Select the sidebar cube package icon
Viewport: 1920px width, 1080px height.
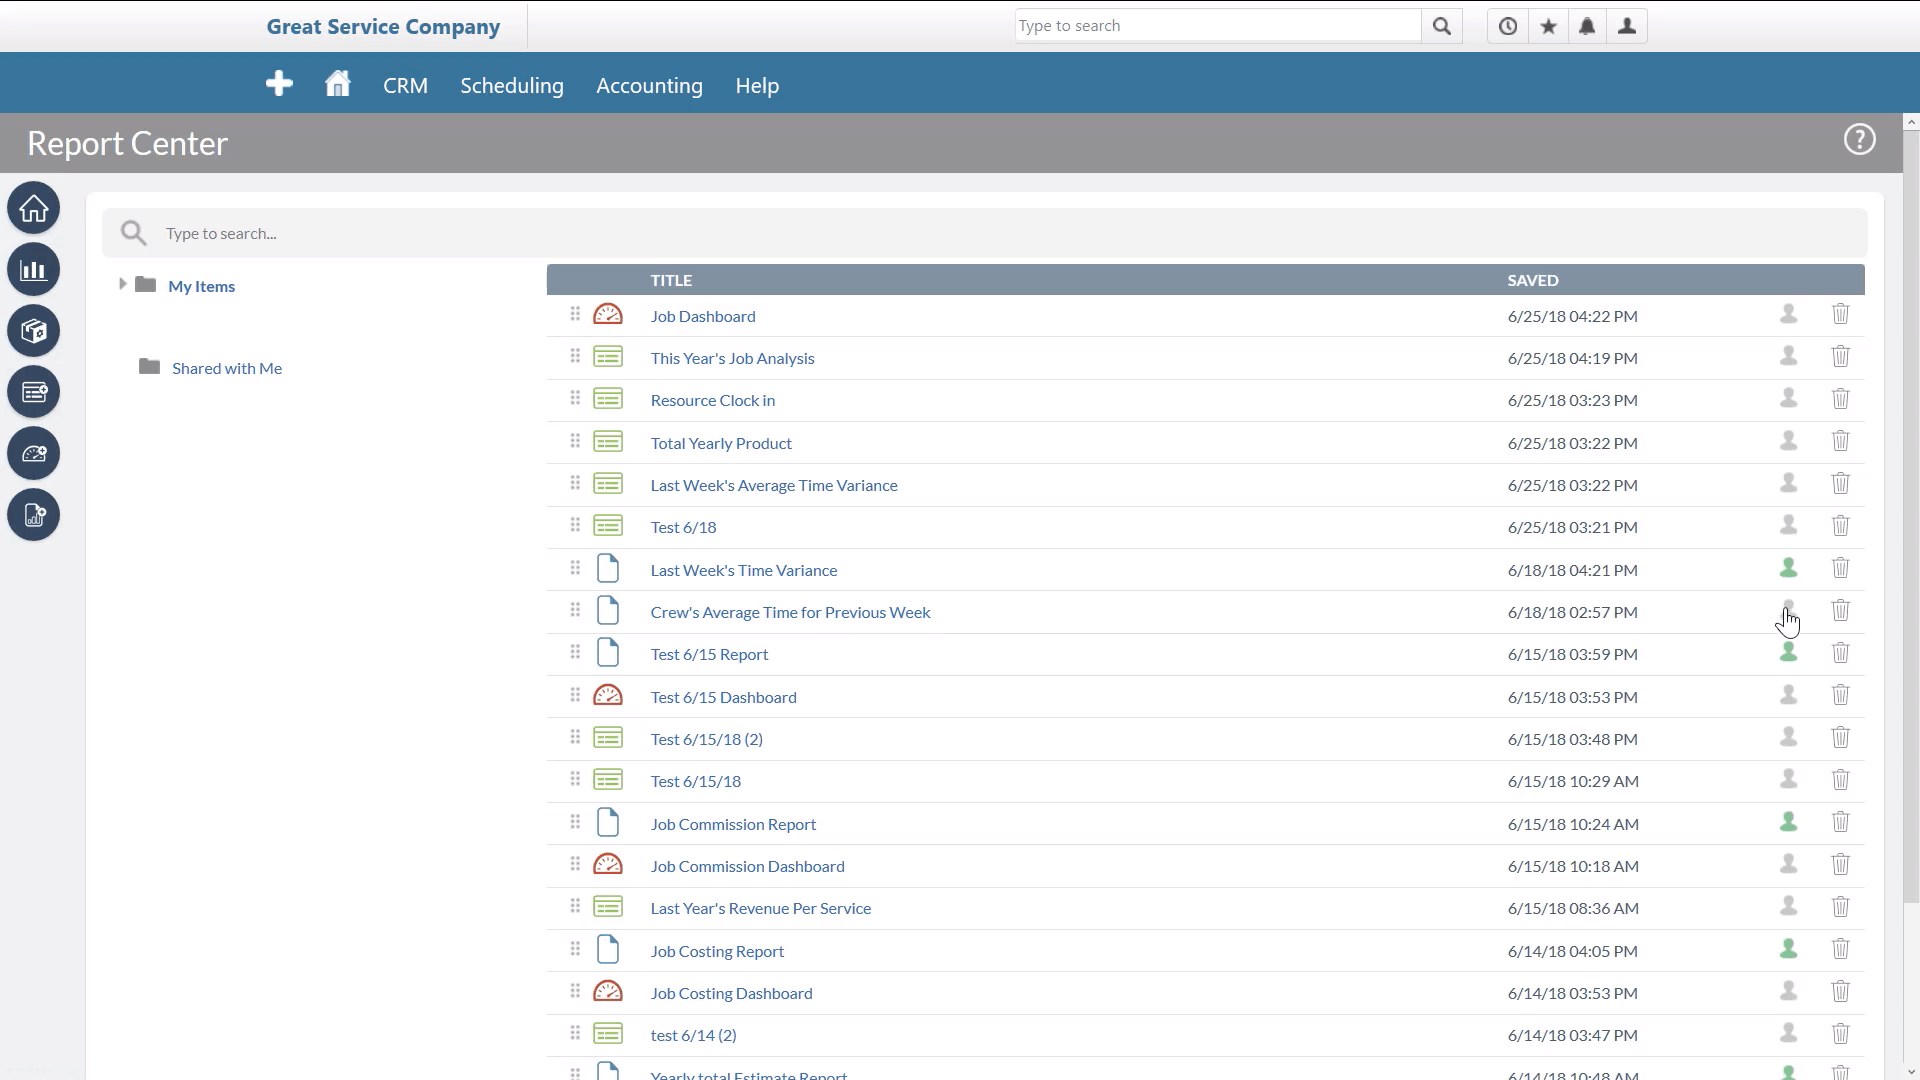pyautogui.click(x=34, y=331)
